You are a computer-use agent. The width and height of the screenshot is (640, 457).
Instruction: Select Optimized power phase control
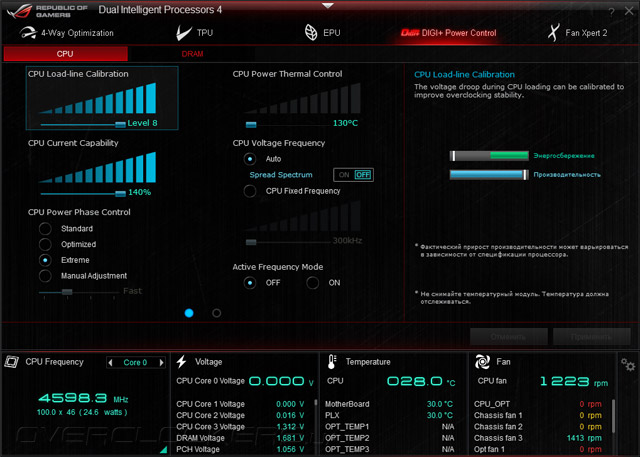point(45,244)
